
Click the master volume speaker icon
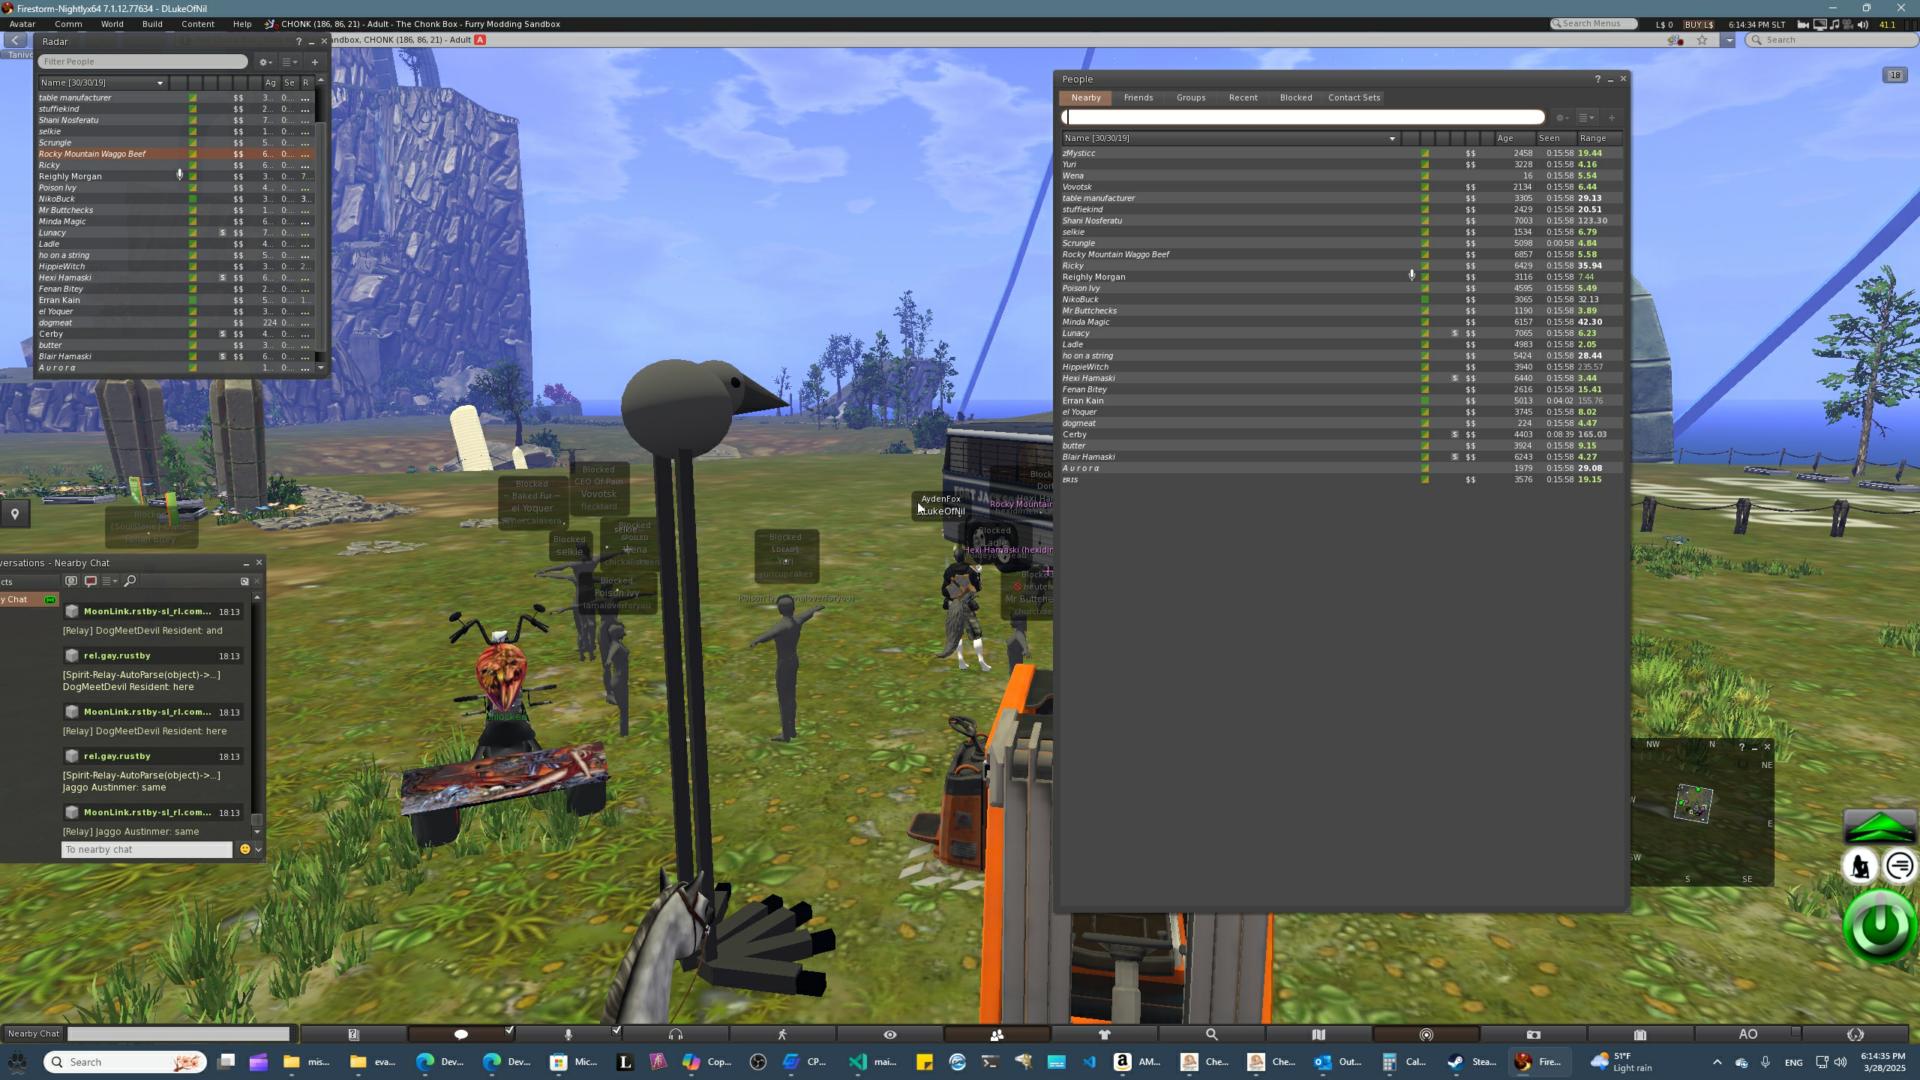[1862, 24]
